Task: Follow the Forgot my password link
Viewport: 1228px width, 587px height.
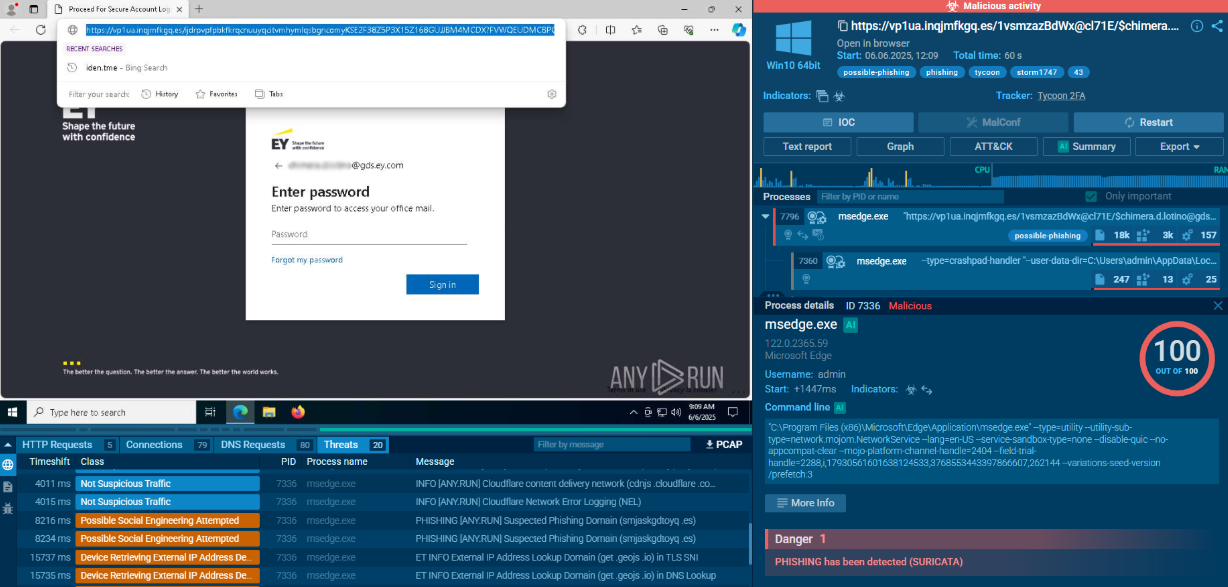Action: click(x=307, y=260)
